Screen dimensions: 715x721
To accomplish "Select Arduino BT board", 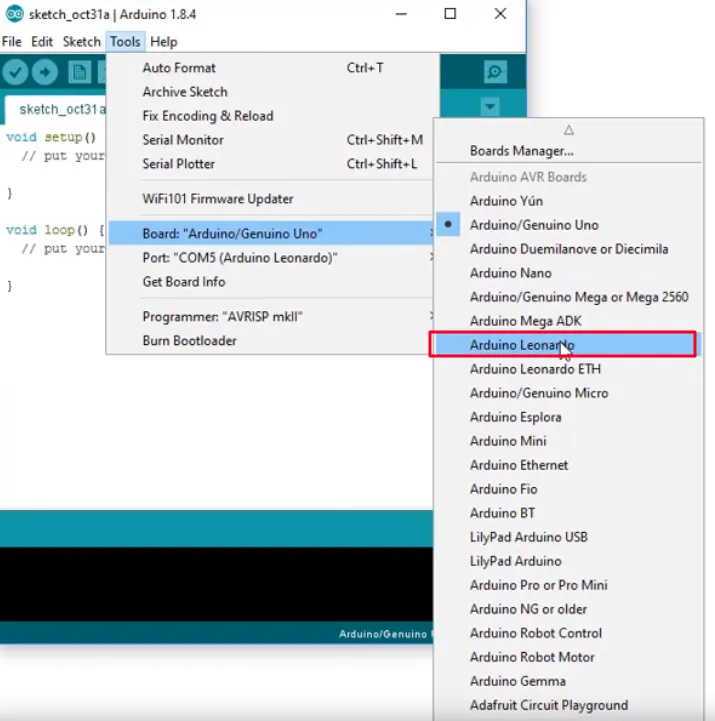I will pos(568,513).
